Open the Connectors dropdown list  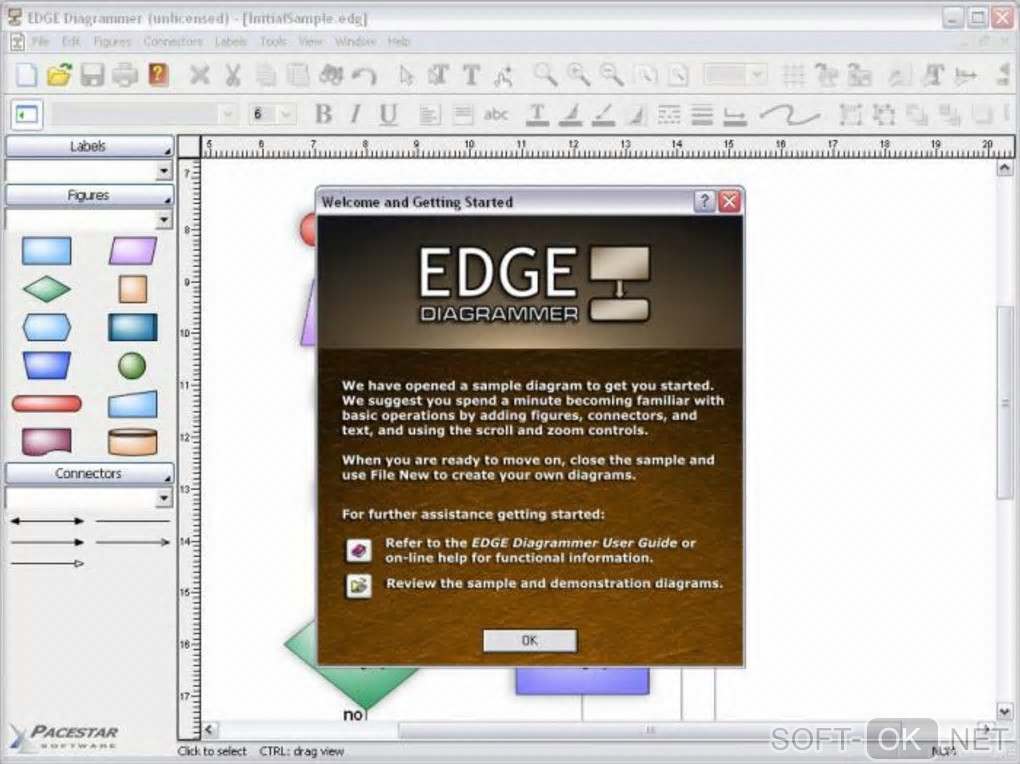(163, 498)
